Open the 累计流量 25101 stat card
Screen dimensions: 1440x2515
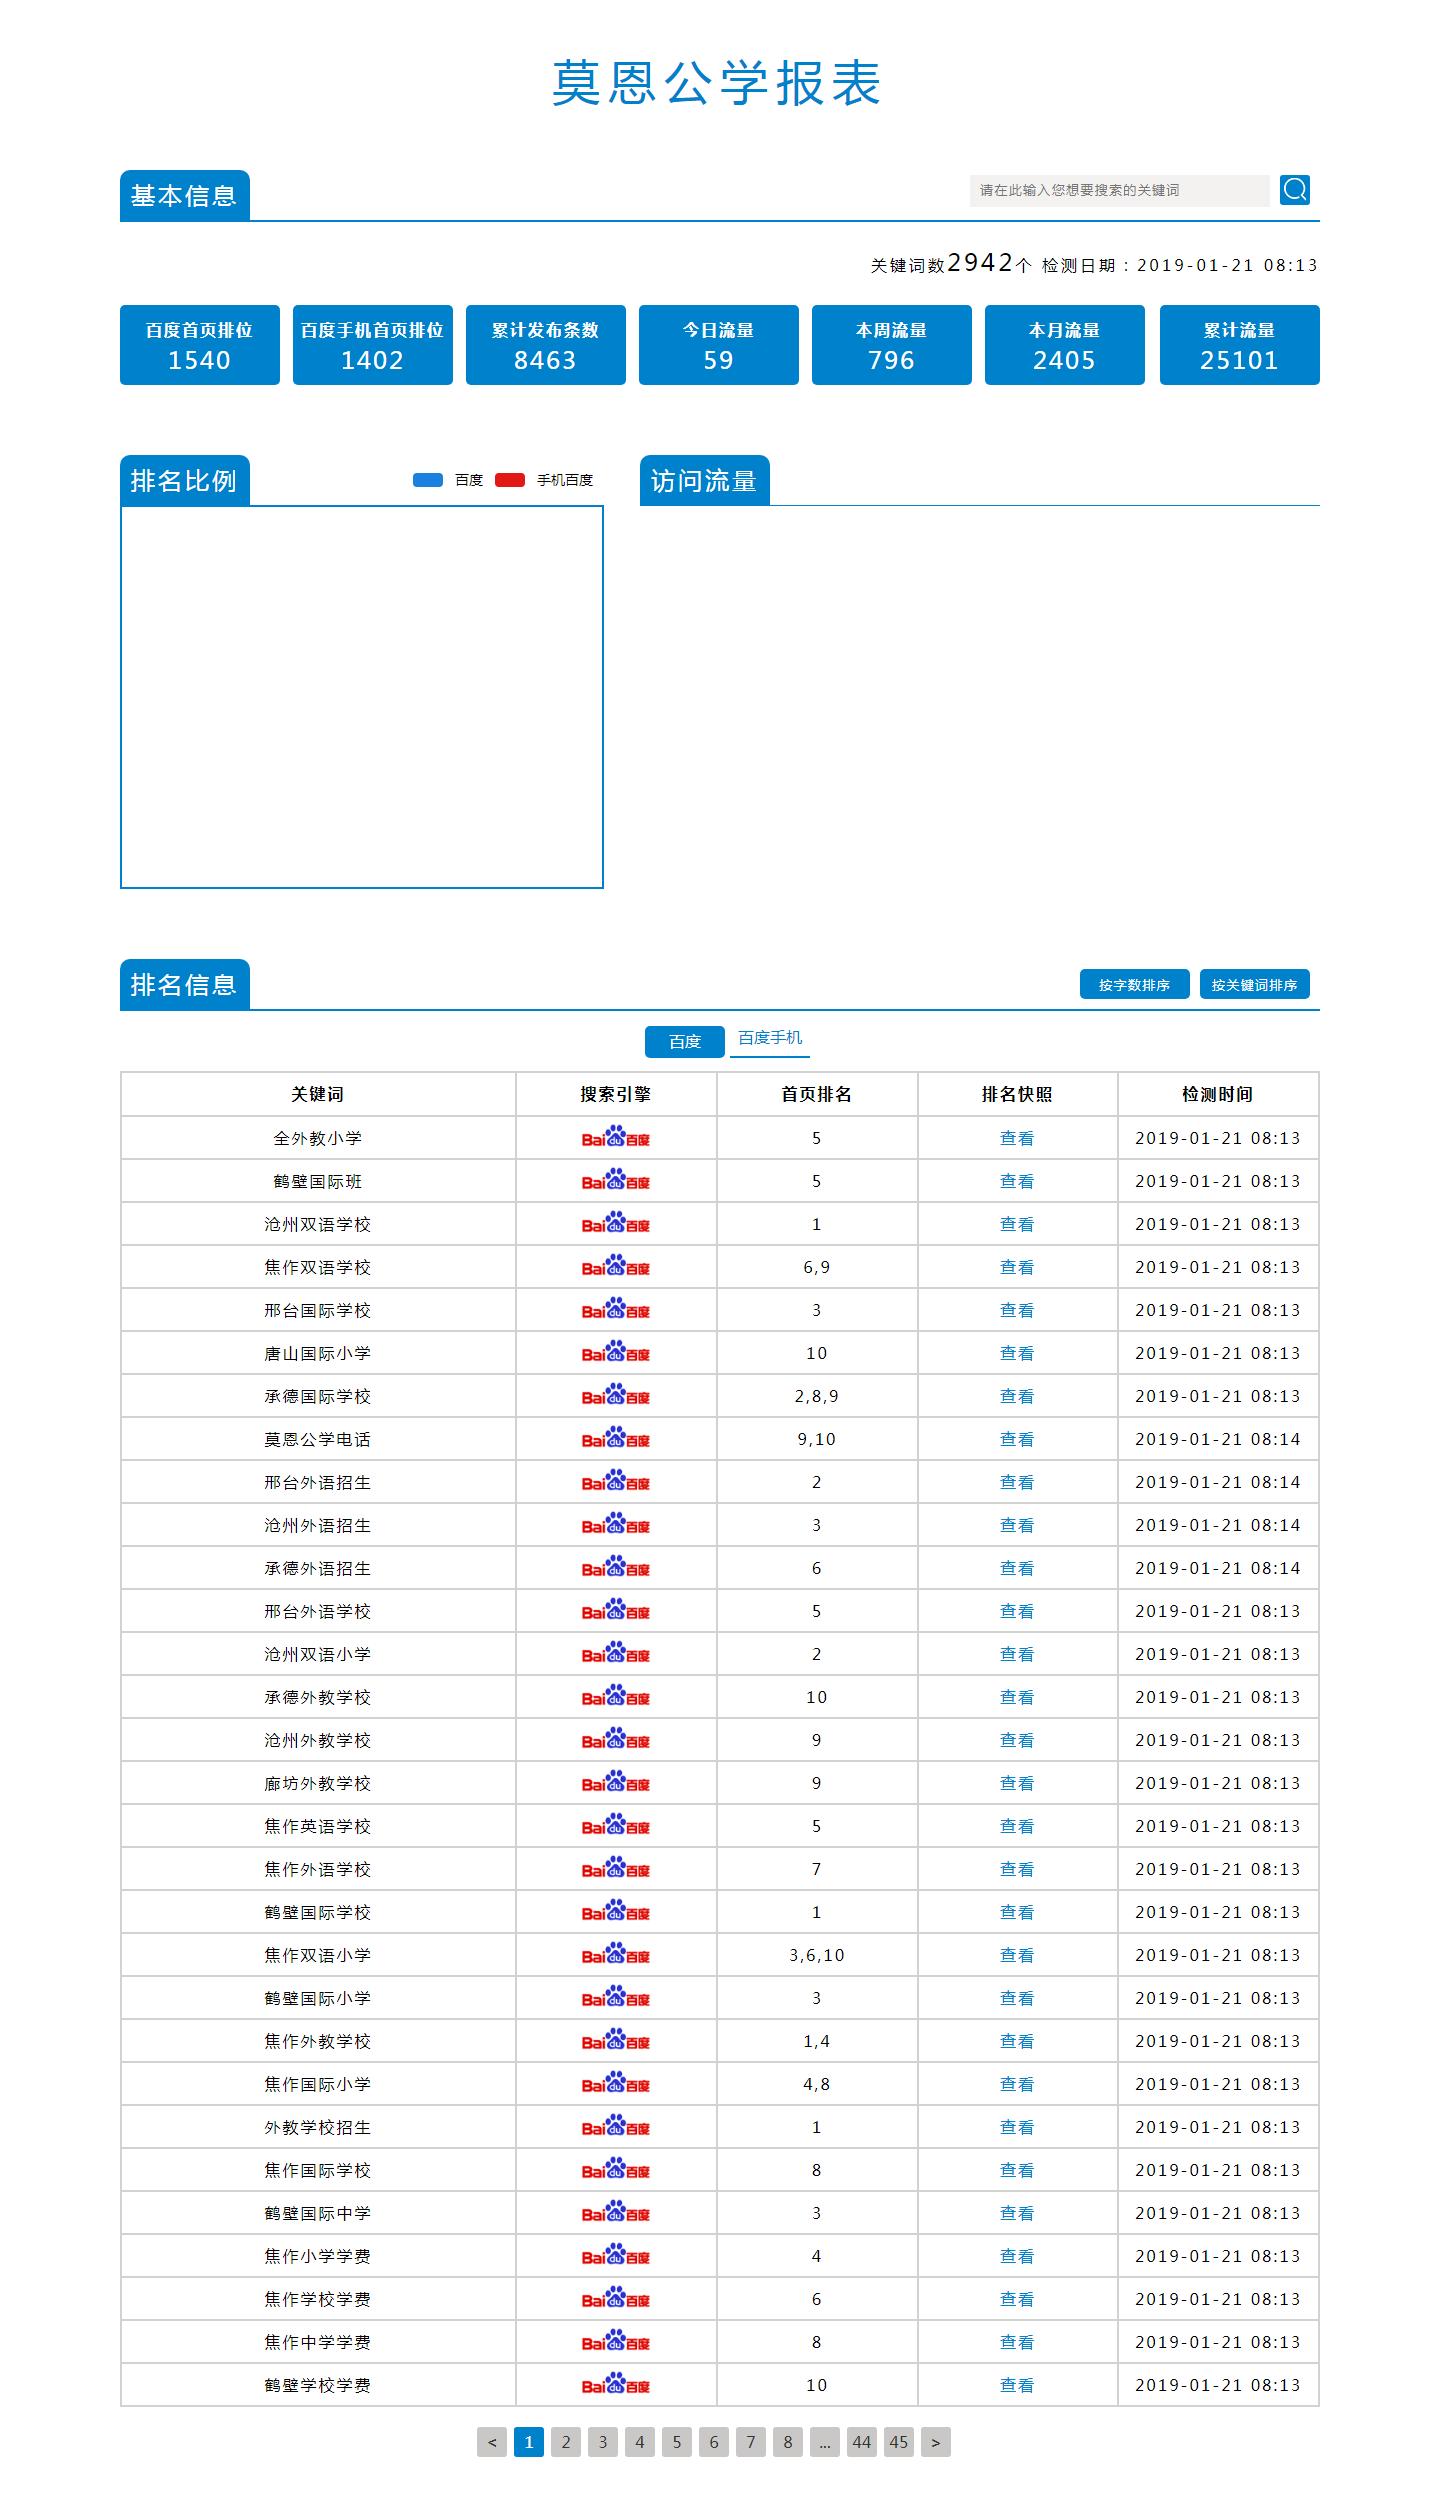pos(1240,345)
